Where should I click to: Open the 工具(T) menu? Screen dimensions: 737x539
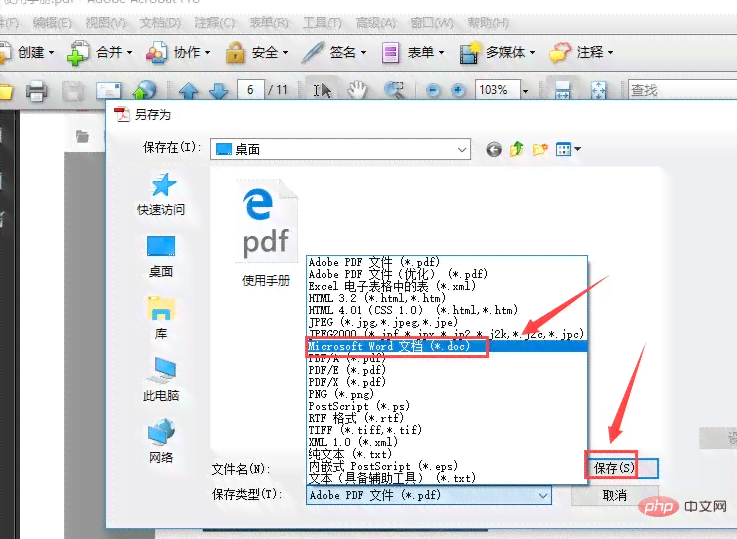322,23
